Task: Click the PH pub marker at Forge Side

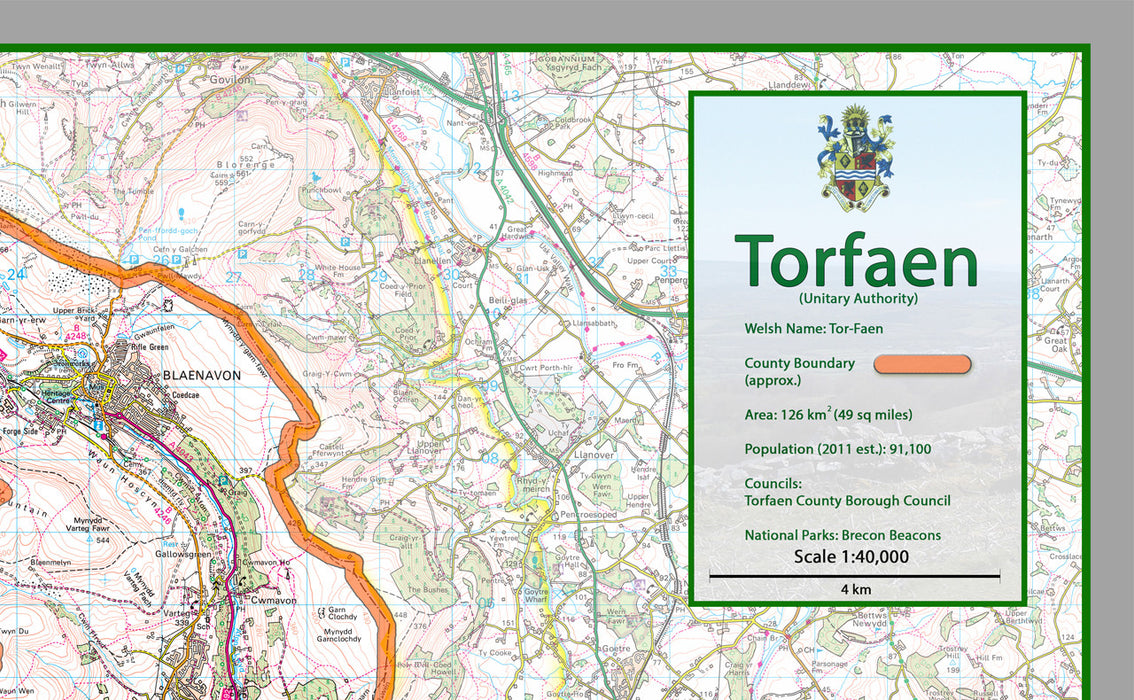Action: point(64,431)
